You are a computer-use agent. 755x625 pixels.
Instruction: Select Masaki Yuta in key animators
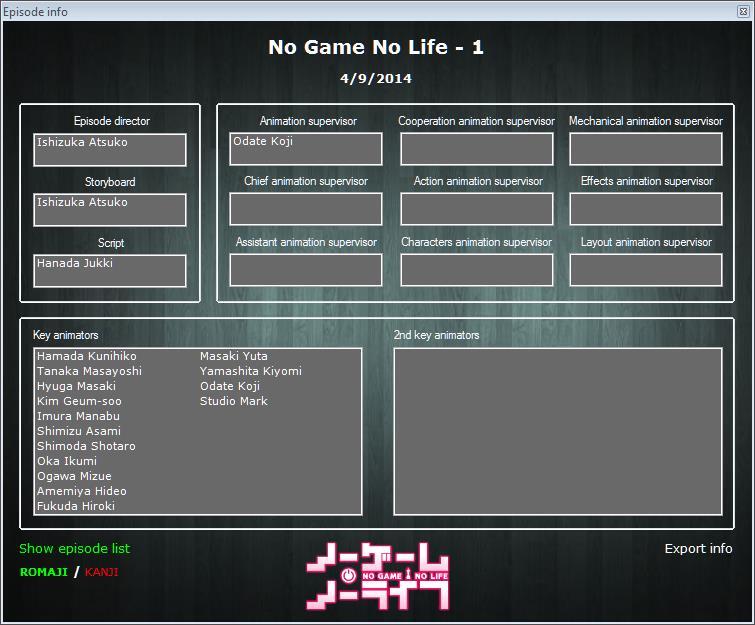click(234, 356)
